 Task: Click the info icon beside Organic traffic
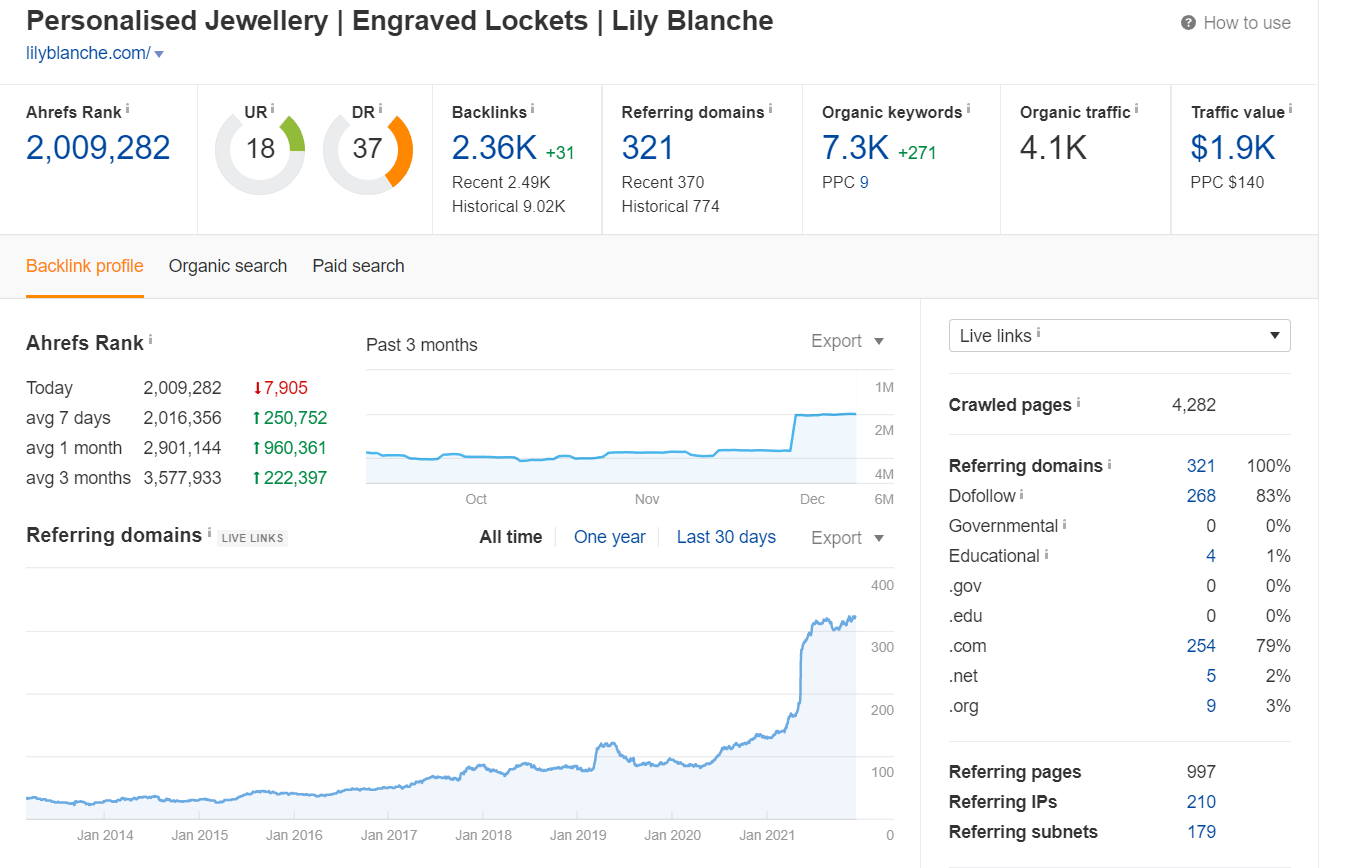point(1137,108)
